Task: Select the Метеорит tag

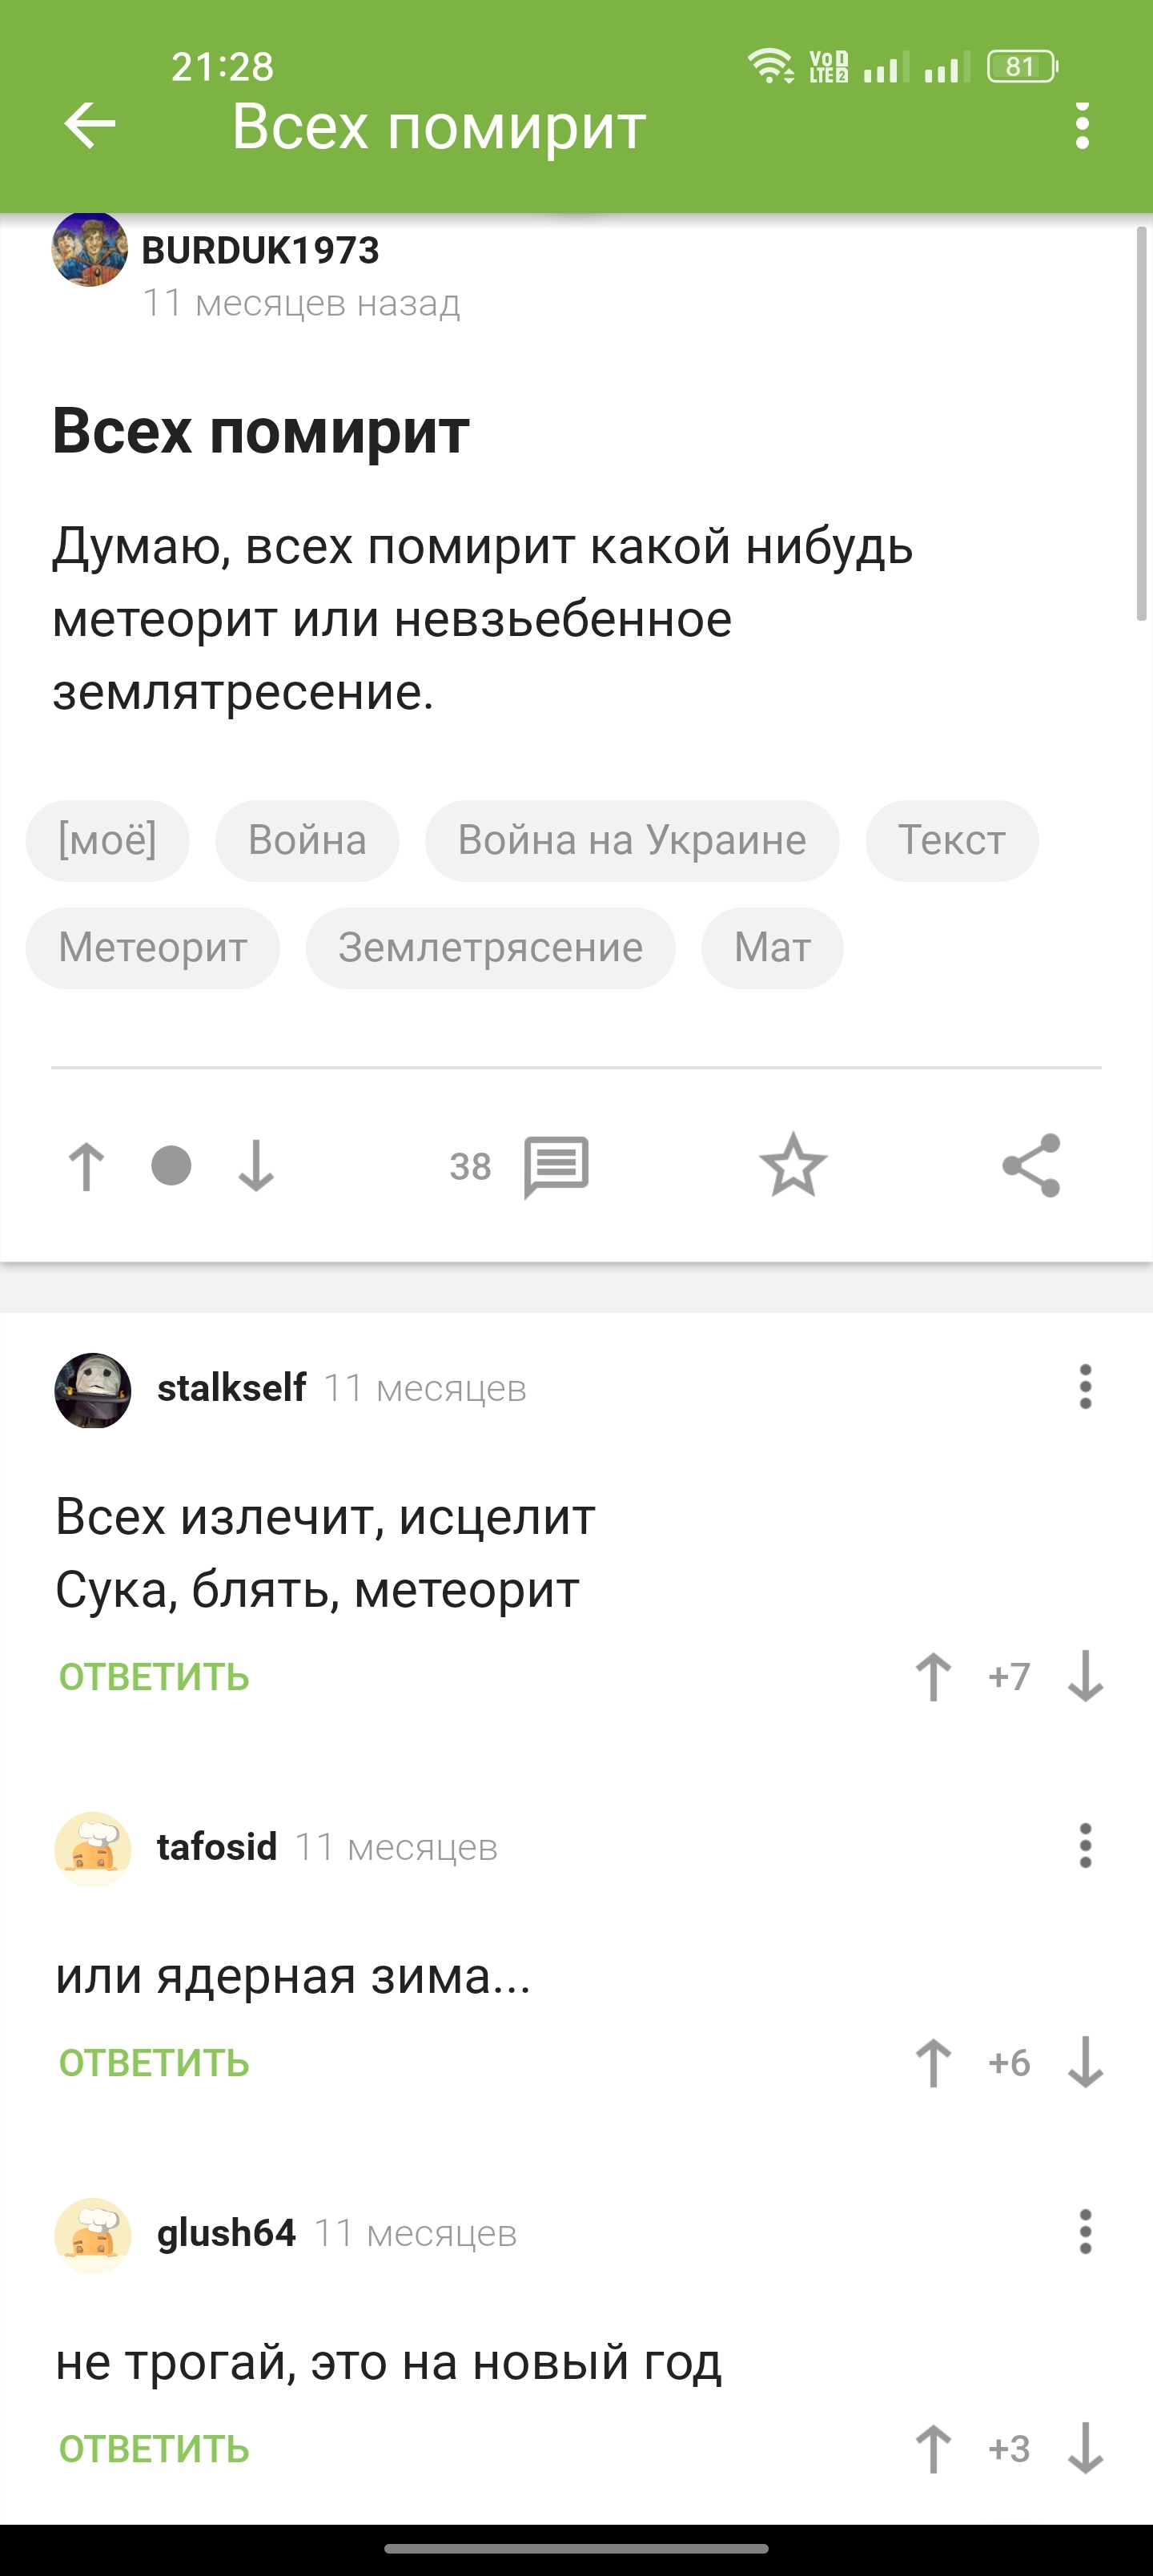Action: 153,948
